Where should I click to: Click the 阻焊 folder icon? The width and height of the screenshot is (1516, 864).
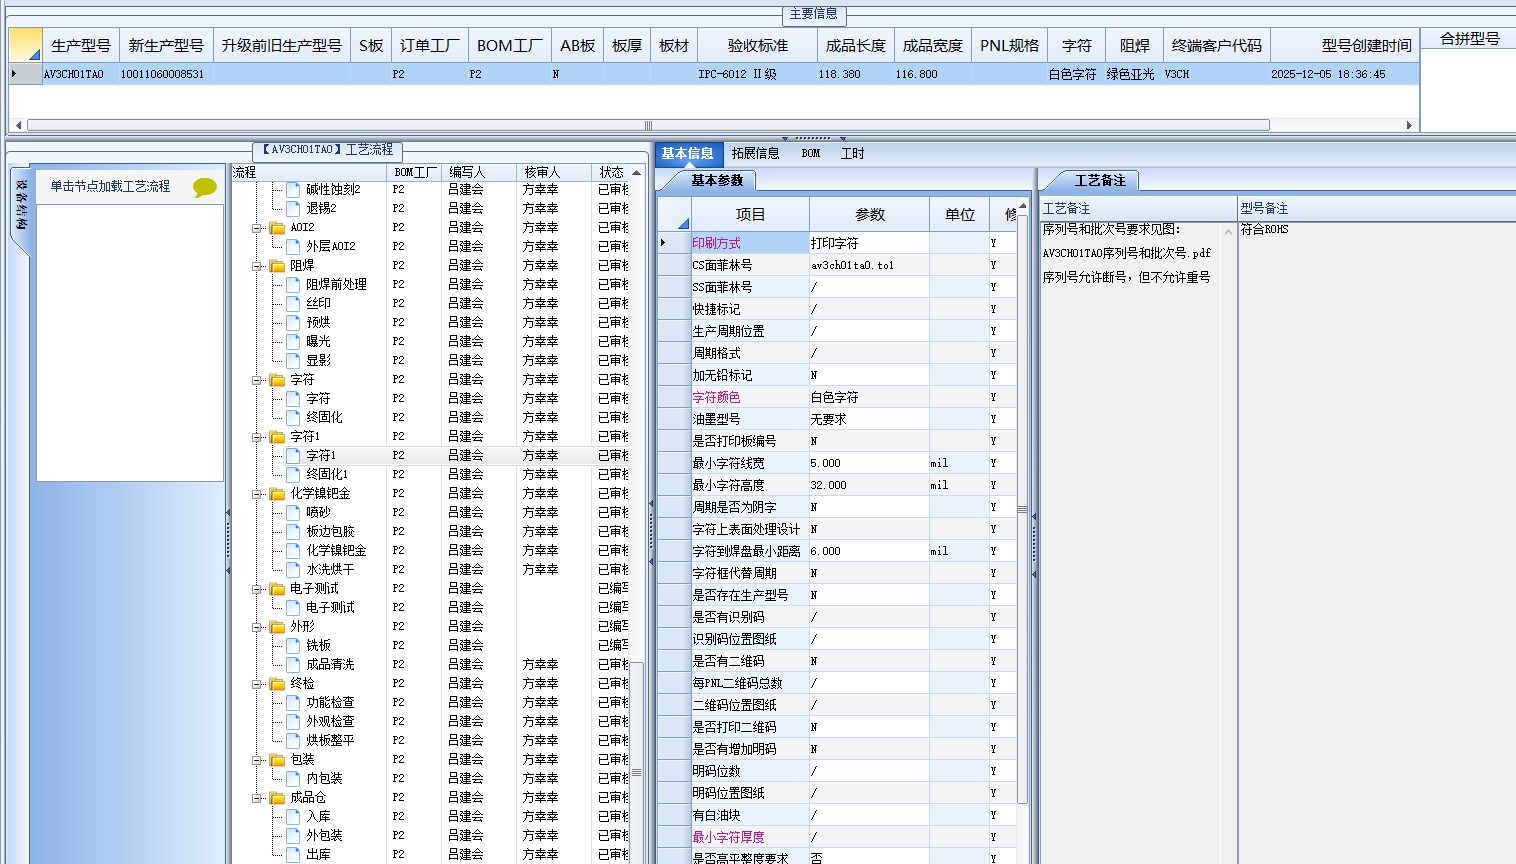point(277,266)
